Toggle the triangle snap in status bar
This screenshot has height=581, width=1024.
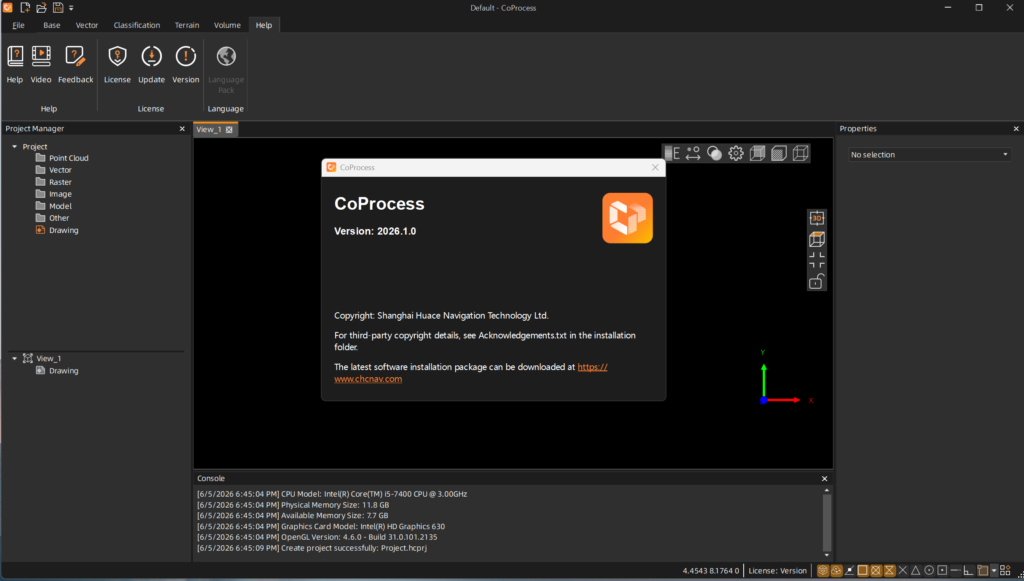(916, 571)
